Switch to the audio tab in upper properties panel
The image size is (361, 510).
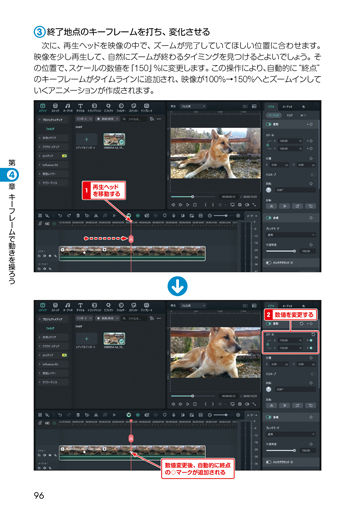tap(287, 107)
